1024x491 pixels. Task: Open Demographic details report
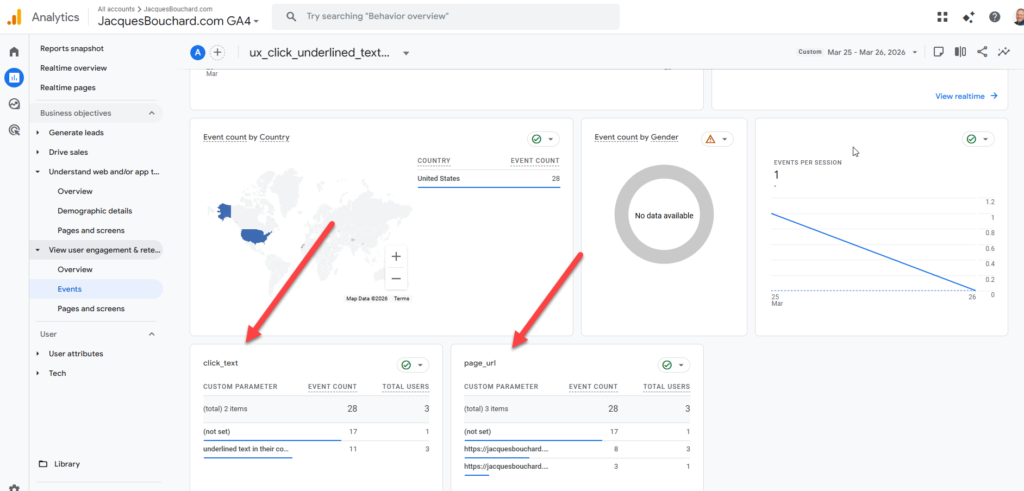[x=95, y=211]
